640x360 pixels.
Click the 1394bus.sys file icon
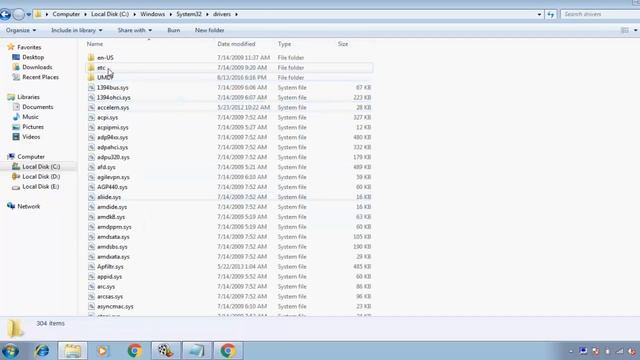tap(91, 87)
